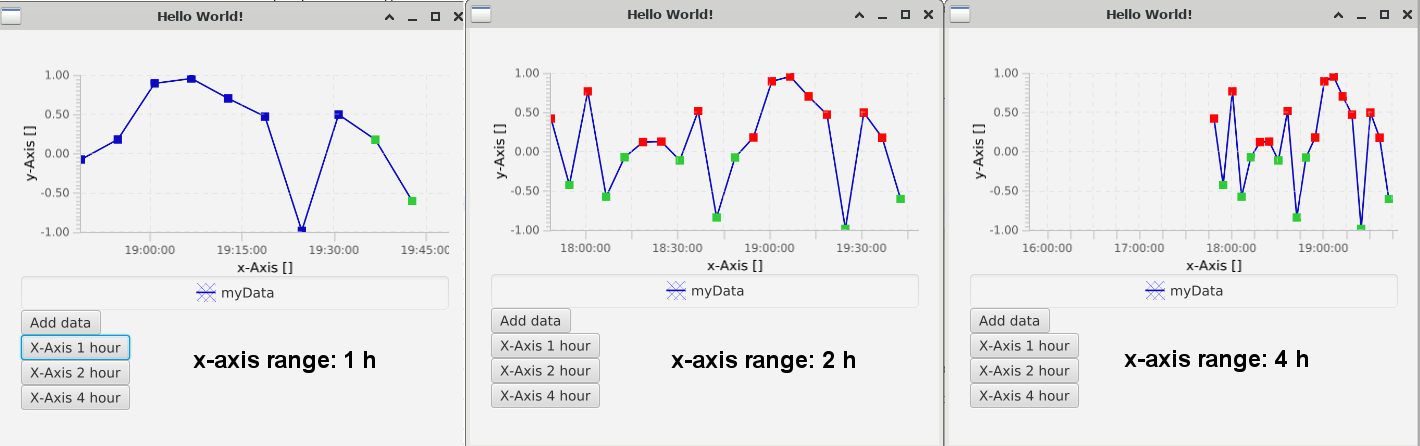Select X-Axis 2 hour in the right window
The image size is (1420, 446).
click(1024, 370)
